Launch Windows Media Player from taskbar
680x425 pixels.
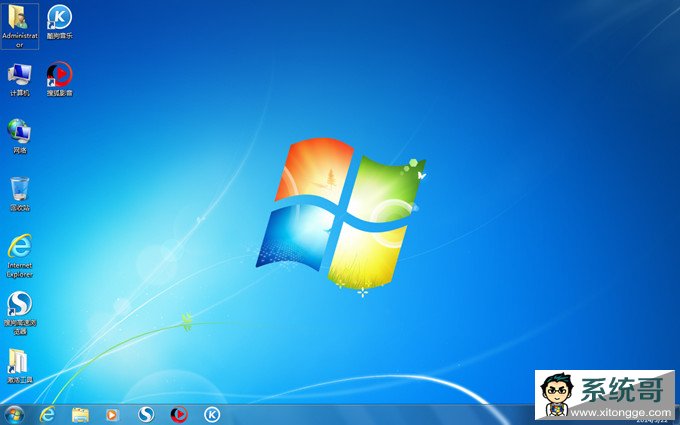[x=112, y=415]
